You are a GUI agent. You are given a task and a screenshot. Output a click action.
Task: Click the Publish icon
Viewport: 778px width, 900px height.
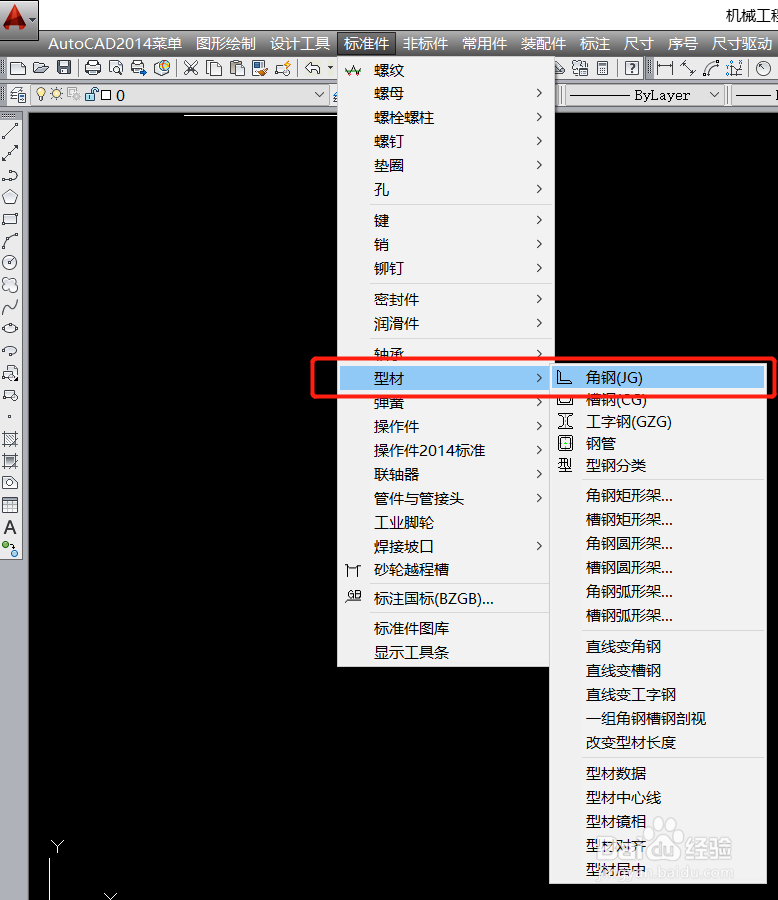coord(138,68)
